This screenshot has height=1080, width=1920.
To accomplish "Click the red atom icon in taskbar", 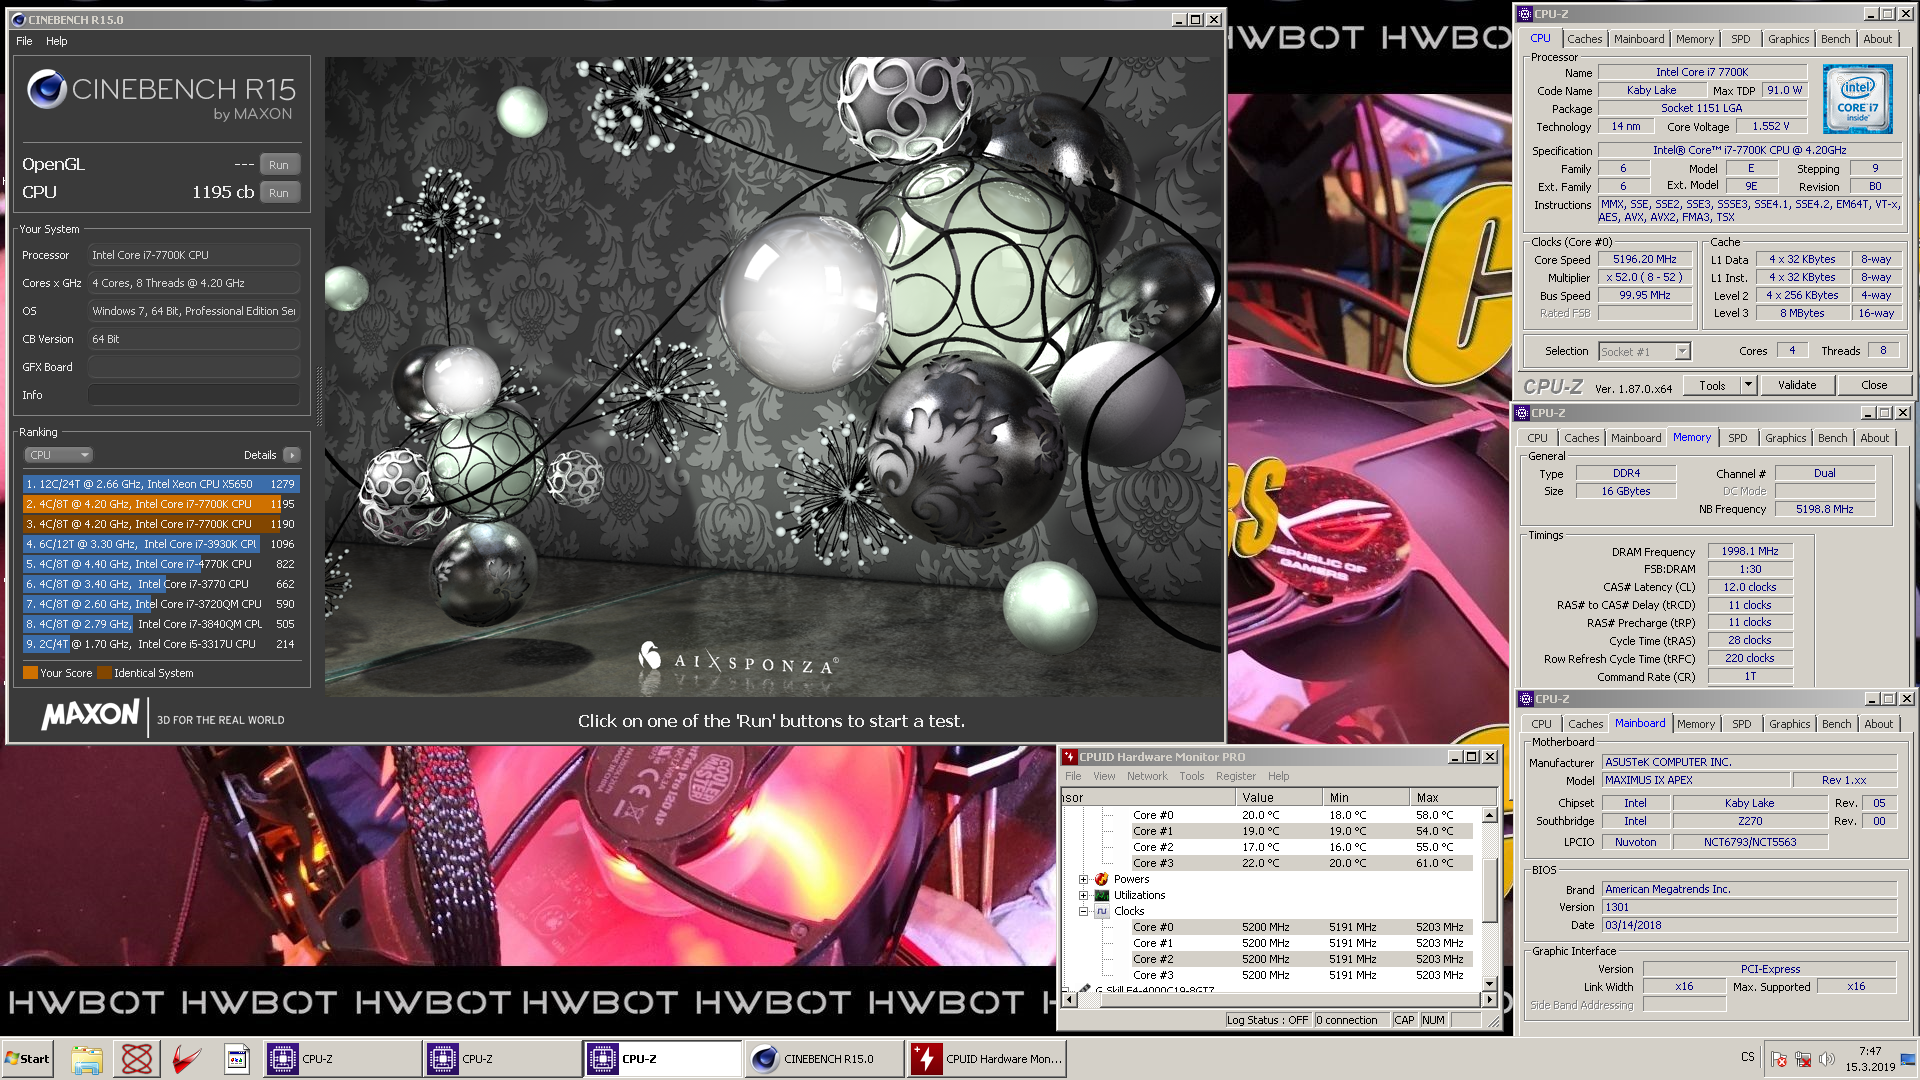I will 137,1059.
